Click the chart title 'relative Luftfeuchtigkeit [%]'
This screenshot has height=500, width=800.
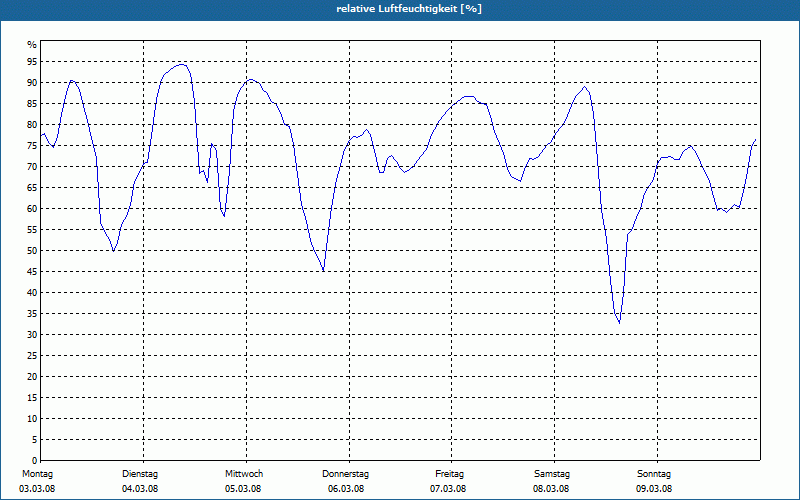click(409, 9)
